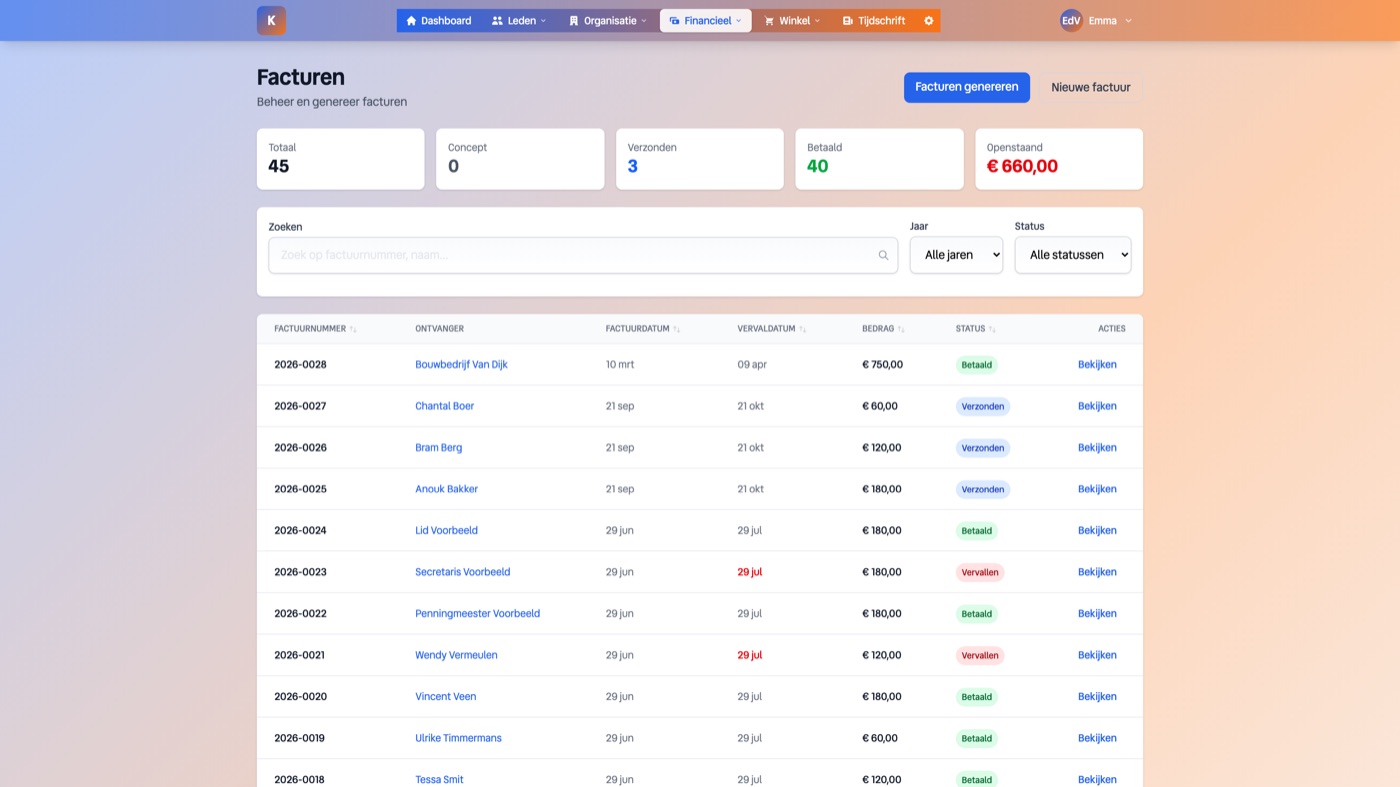Open recipient Penningmeester Voorbeeld

tap(478, 614)
